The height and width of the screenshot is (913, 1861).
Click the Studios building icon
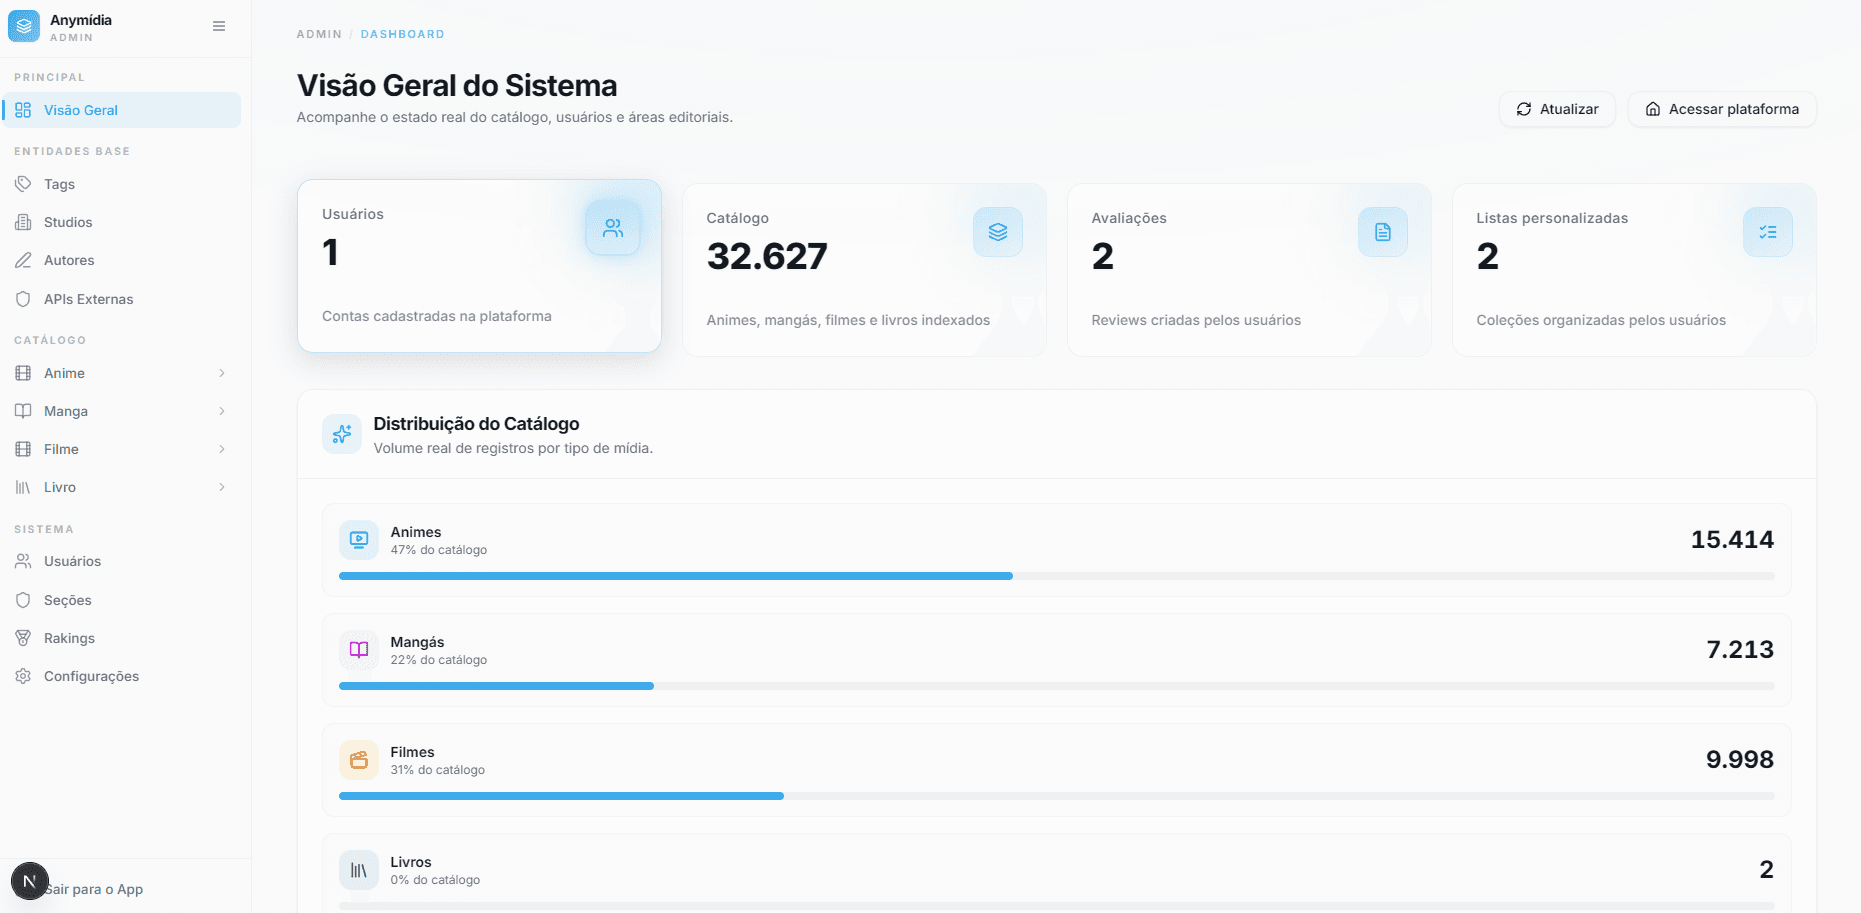click(x=23, y=222)
